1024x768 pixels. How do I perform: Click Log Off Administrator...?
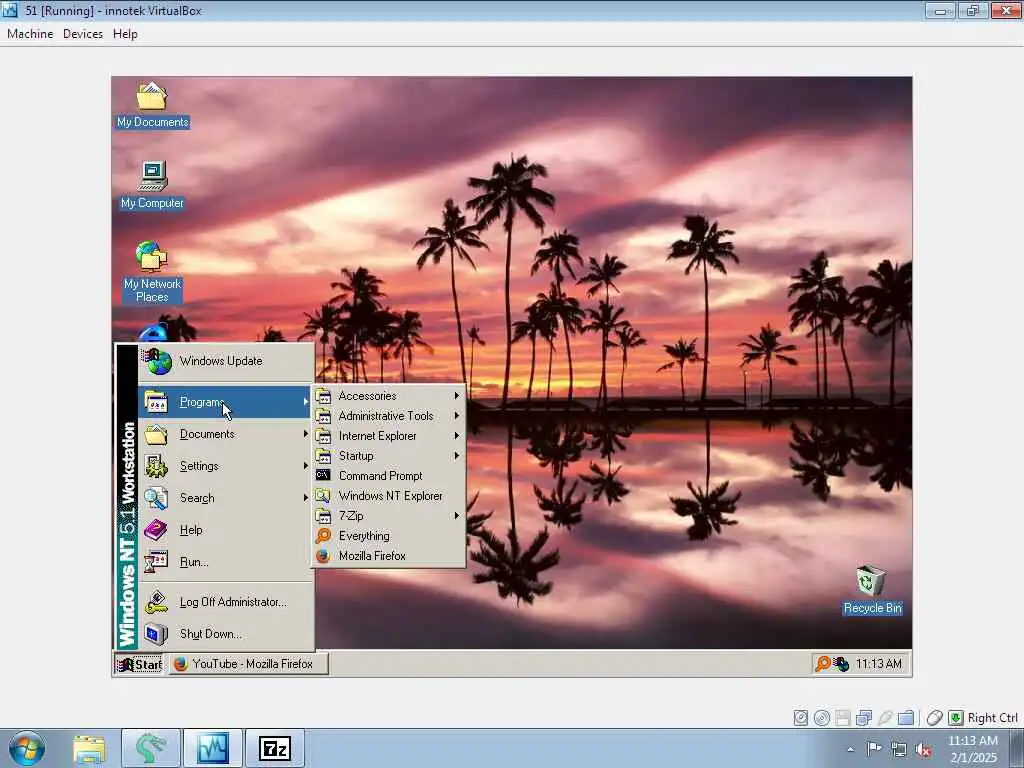point(226,602)
